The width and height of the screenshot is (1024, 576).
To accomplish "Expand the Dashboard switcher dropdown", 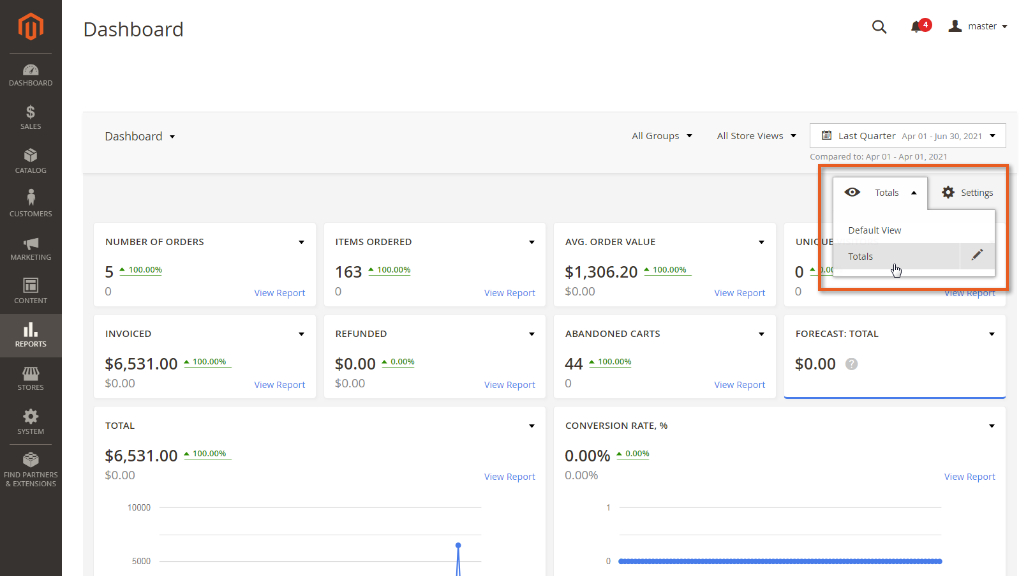I will point(140,136).
